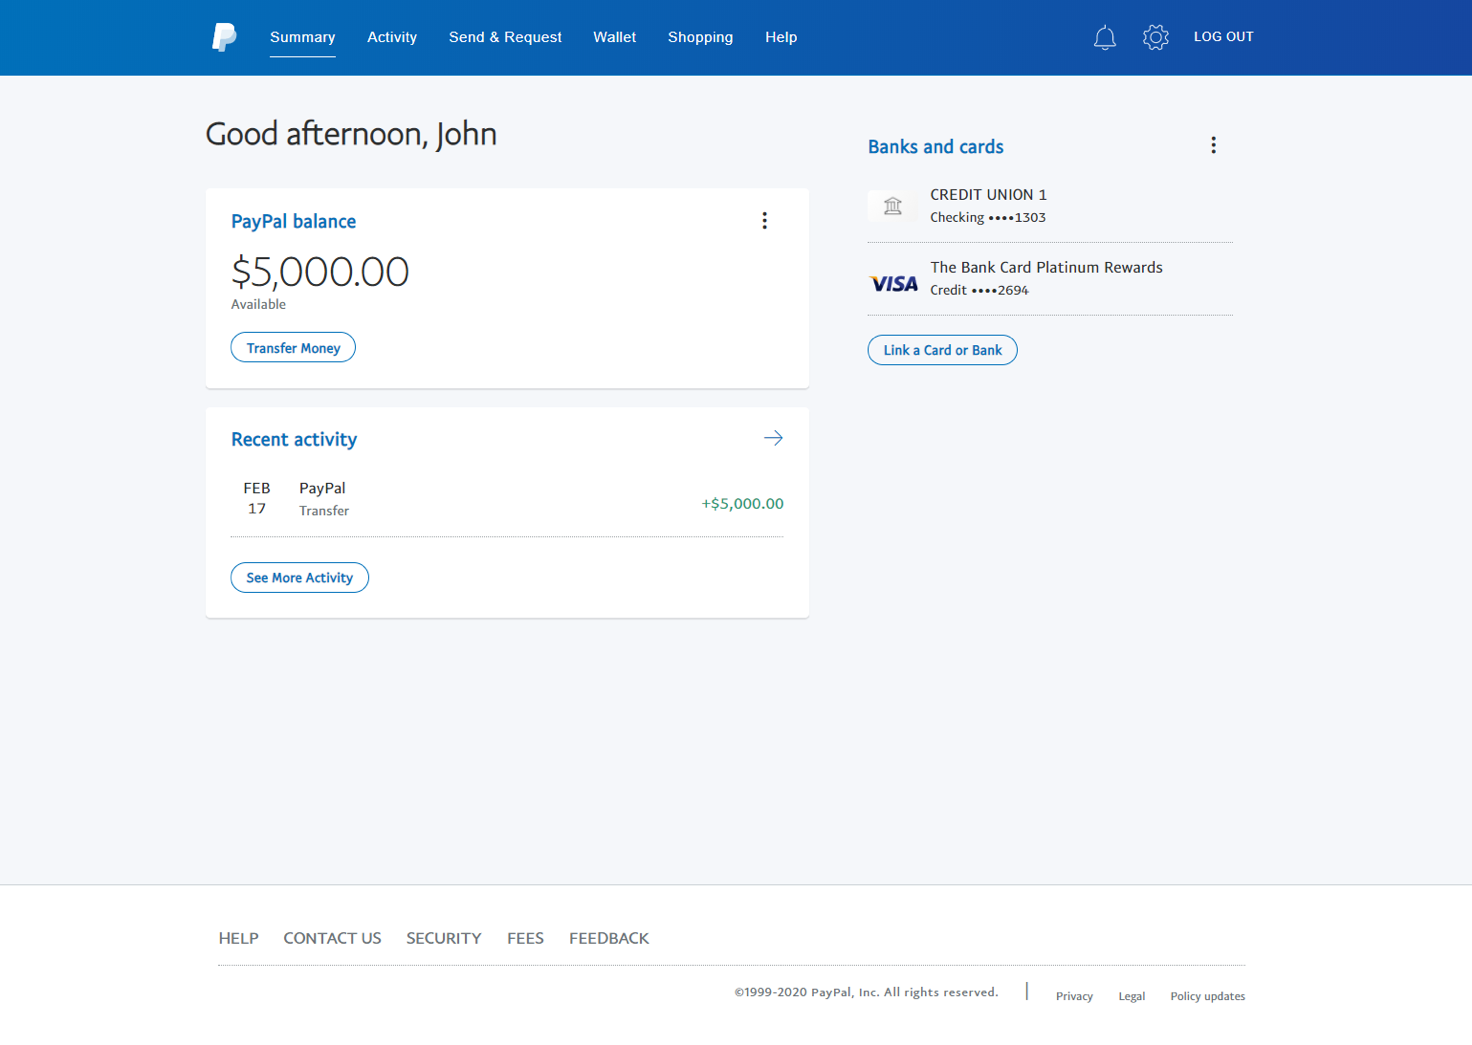Go to the Activity tab
1472x1045 pixels.
pos(391,37)
